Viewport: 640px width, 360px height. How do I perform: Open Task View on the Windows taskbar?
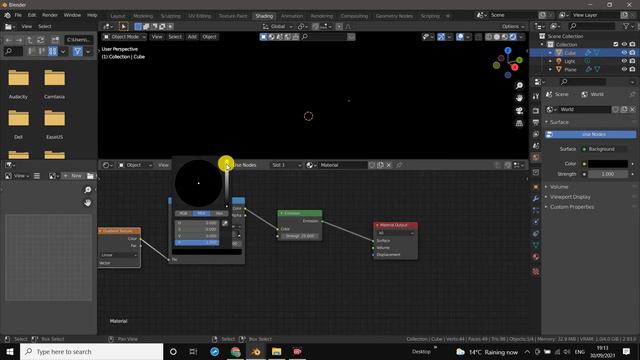pyautogui.click(x=193, y=351)
